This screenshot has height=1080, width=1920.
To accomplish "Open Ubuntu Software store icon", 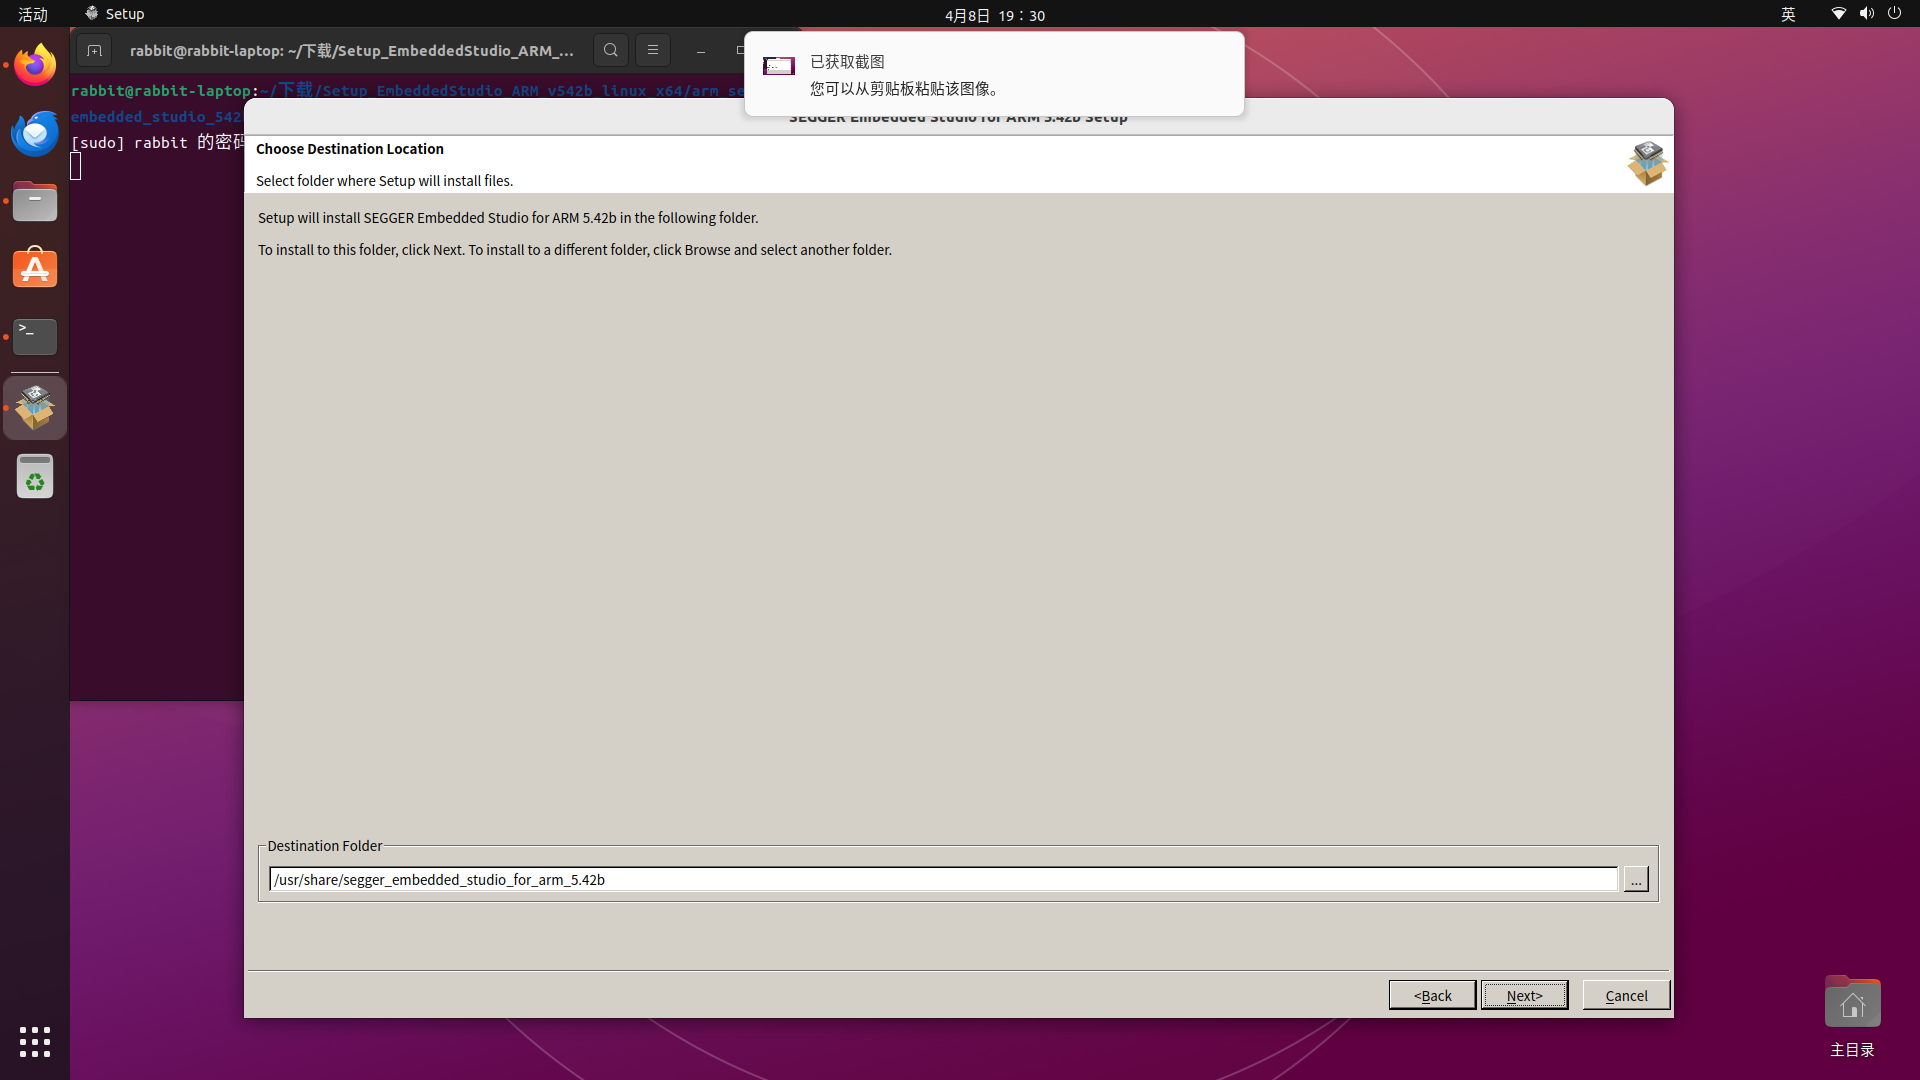I will click(35, 269).
